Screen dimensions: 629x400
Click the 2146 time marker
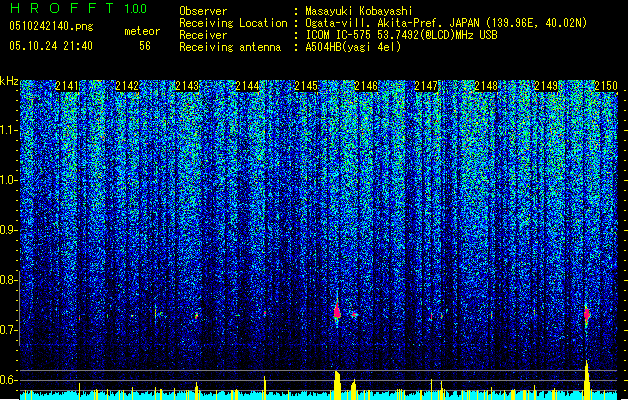tap(366, 86)
